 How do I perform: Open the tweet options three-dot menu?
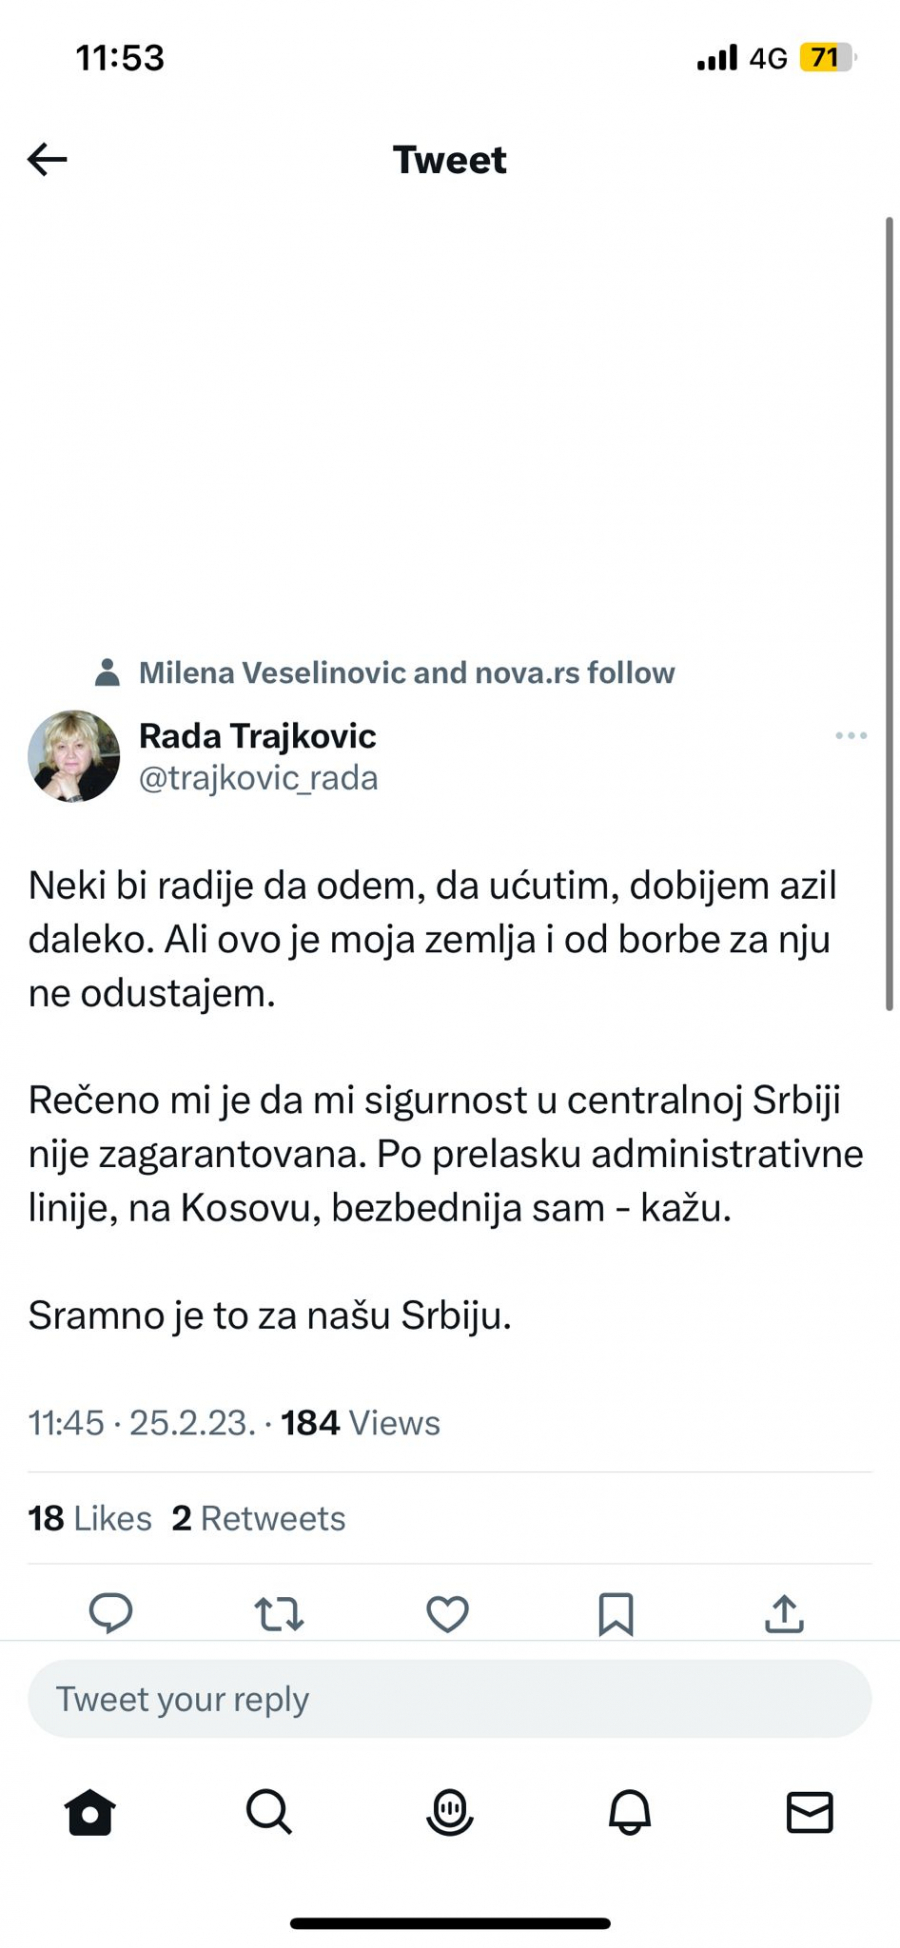click(x=850, y=736)
